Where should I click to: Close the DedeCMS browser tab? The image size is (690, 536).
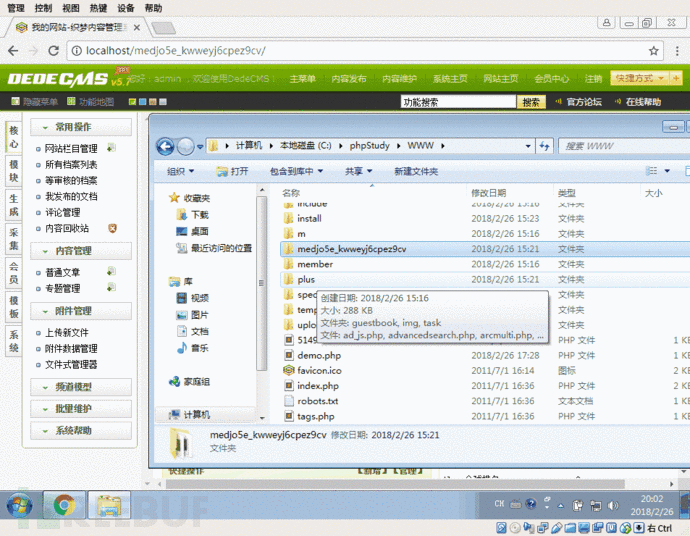pos(137,27)
